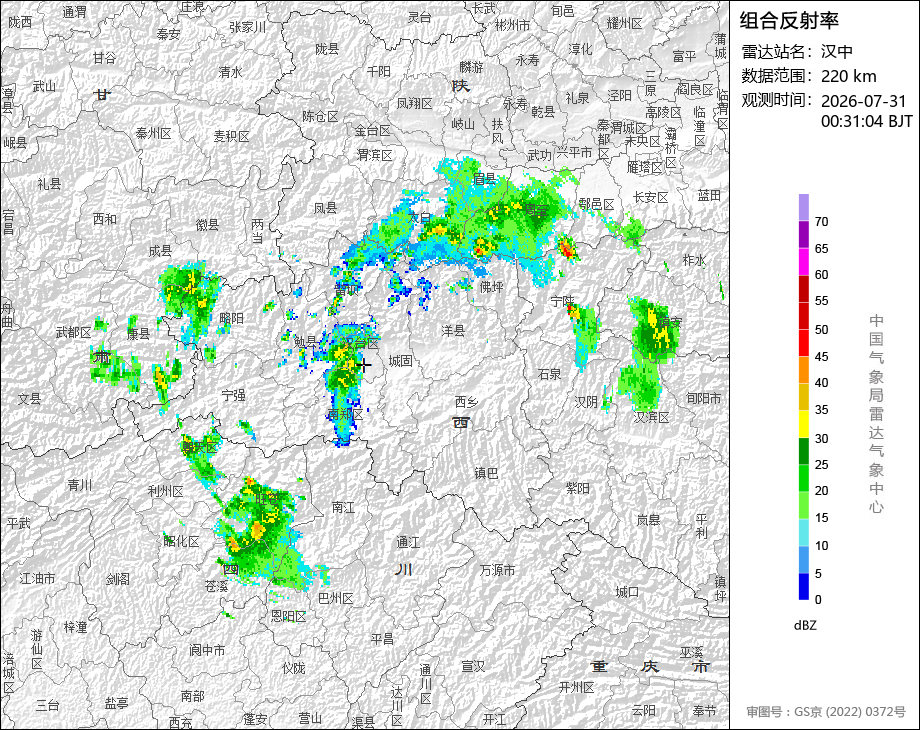Click the 旬阳市 label
Viewport: 920px width, 730px height.
pos(703,398)
